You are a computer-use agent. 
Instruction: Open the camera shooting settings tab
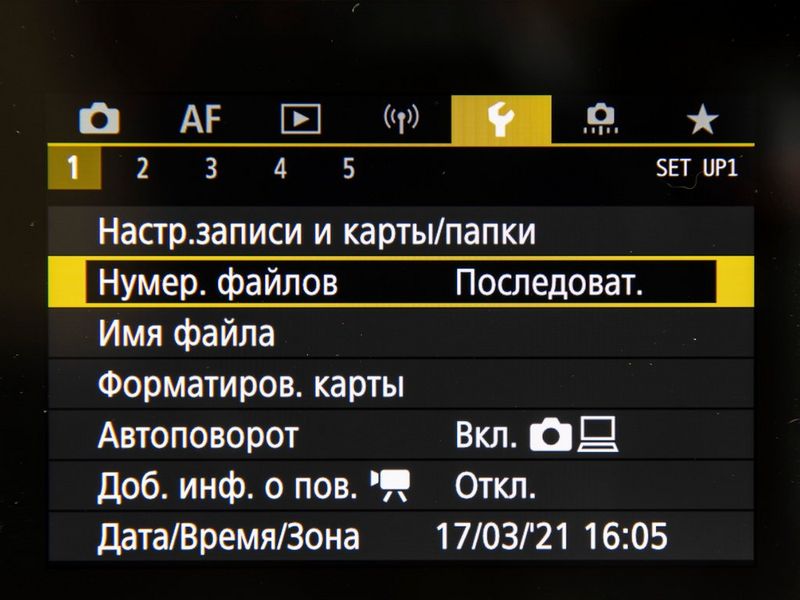(x=99, y=118)
